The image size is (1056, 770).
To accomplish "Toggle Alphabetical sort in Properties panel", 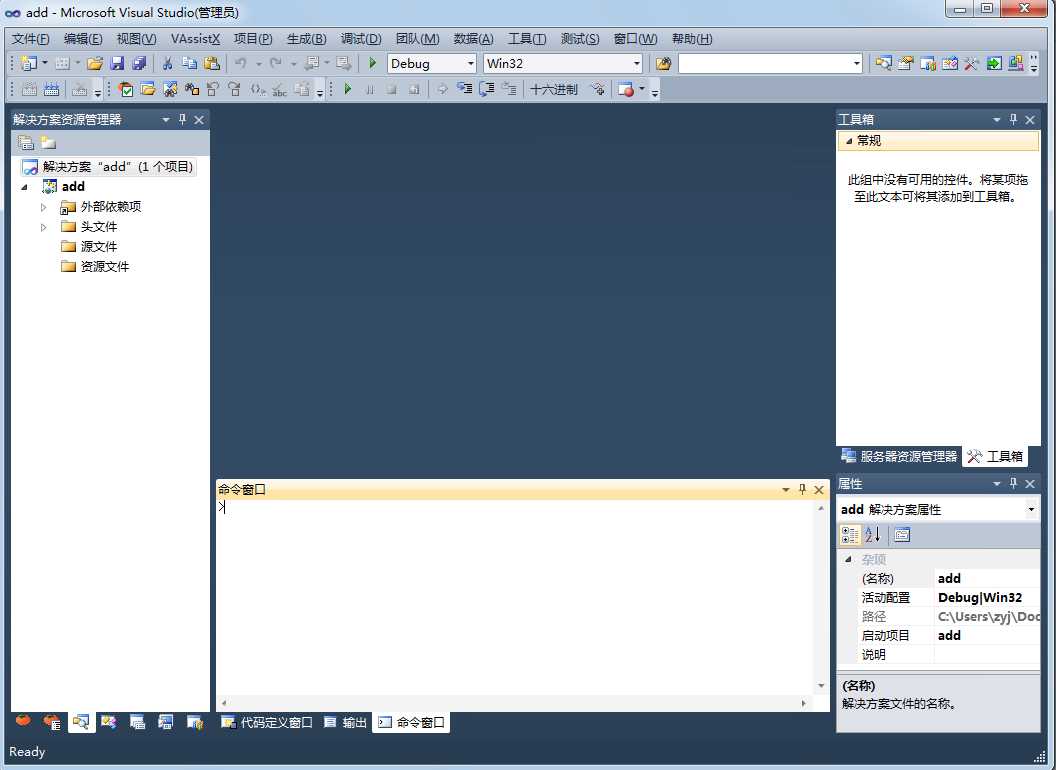I will tap(872, 535).
